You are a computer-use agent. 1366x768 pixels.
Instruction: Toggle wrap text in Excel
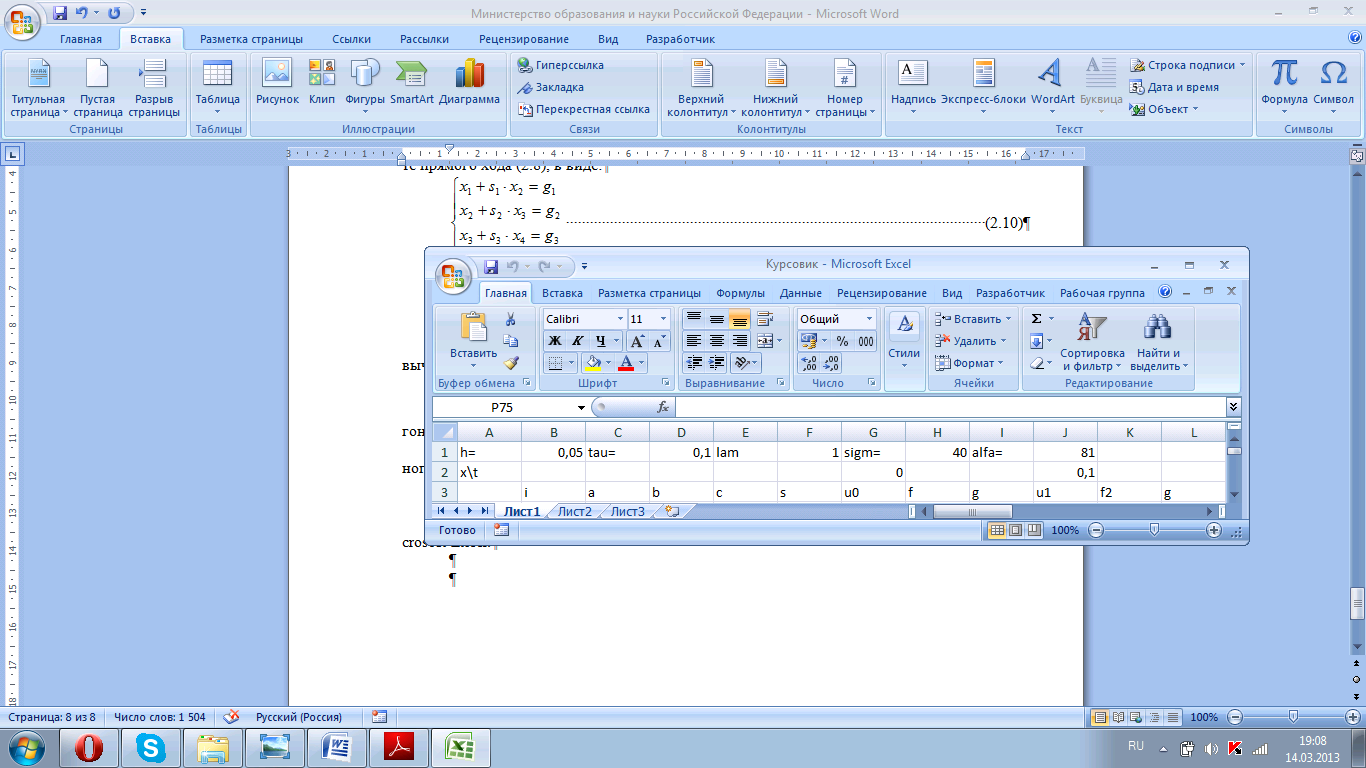tap(766, 319)
